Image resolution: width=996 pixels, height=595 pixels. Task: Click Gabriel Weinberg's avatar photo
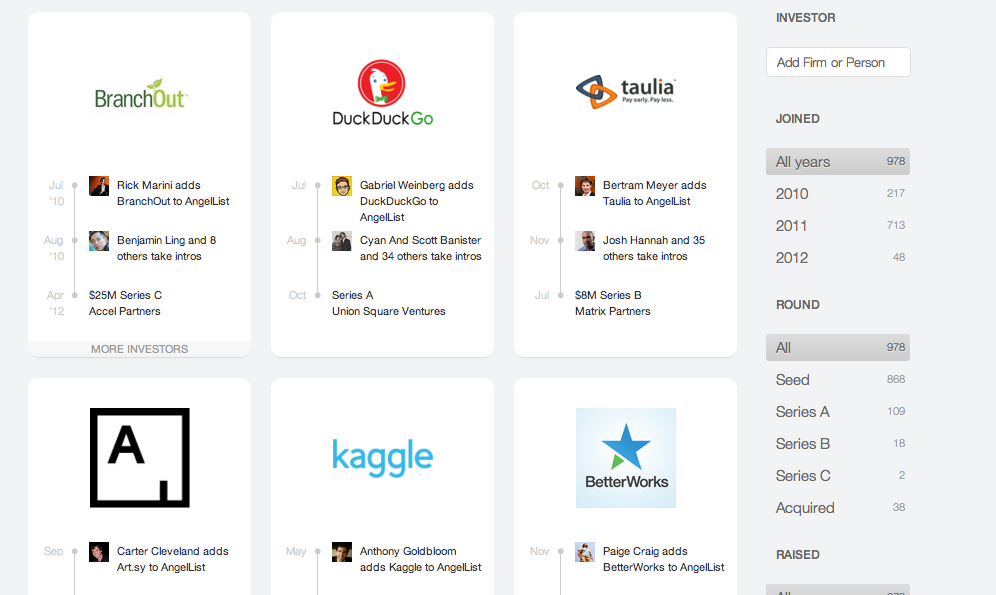point(342,186)
